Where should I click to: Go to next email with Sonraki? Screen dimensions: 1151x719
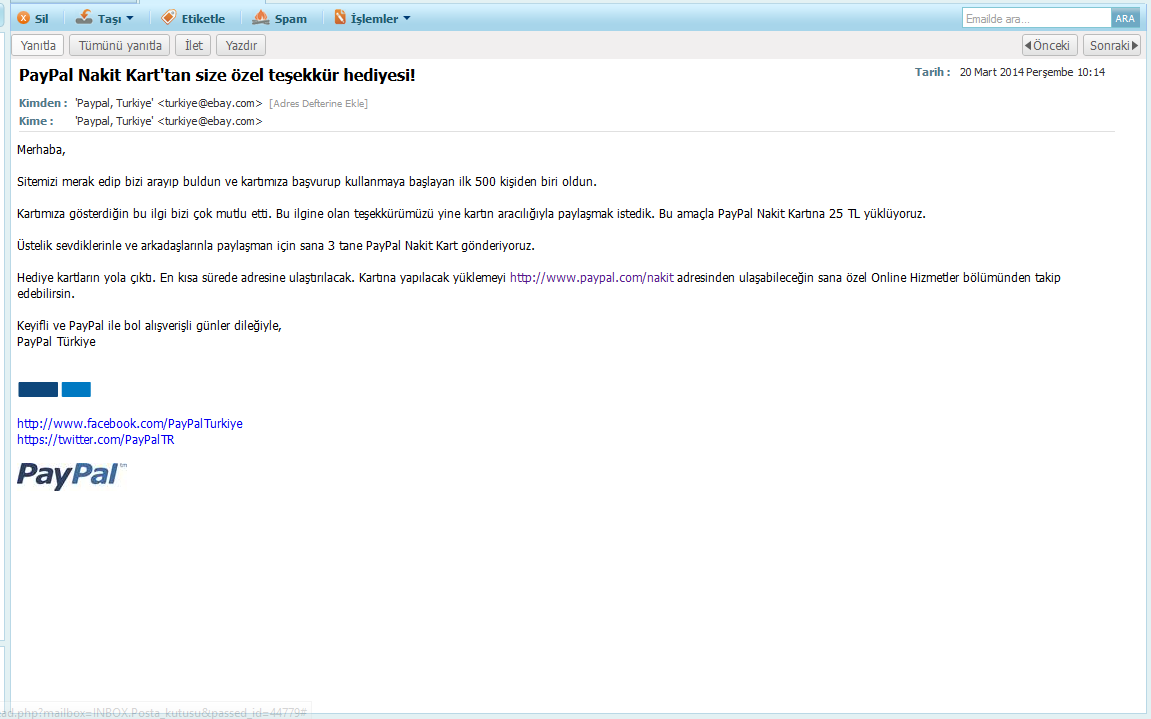[x=1111, y=46]
